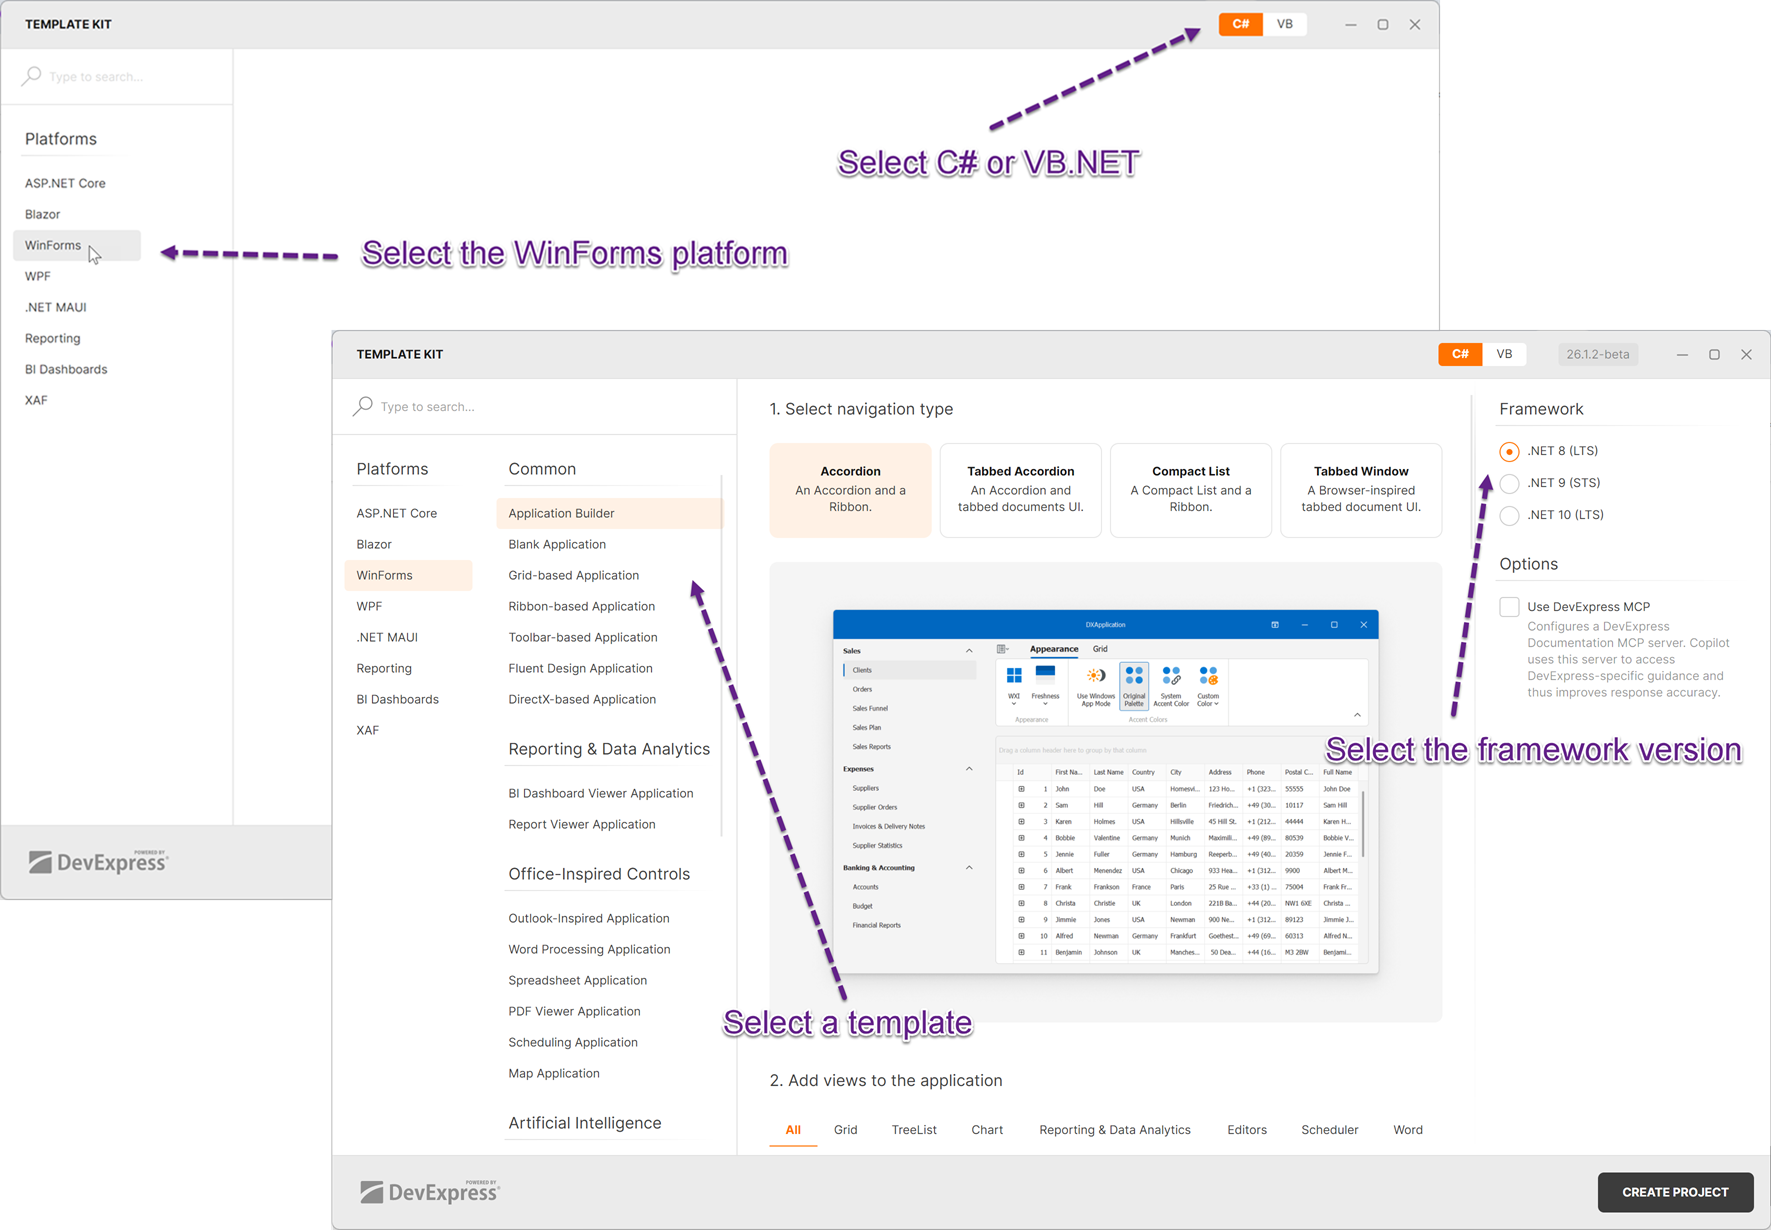Choose the Compact List navigation type

click(1190, 490)
